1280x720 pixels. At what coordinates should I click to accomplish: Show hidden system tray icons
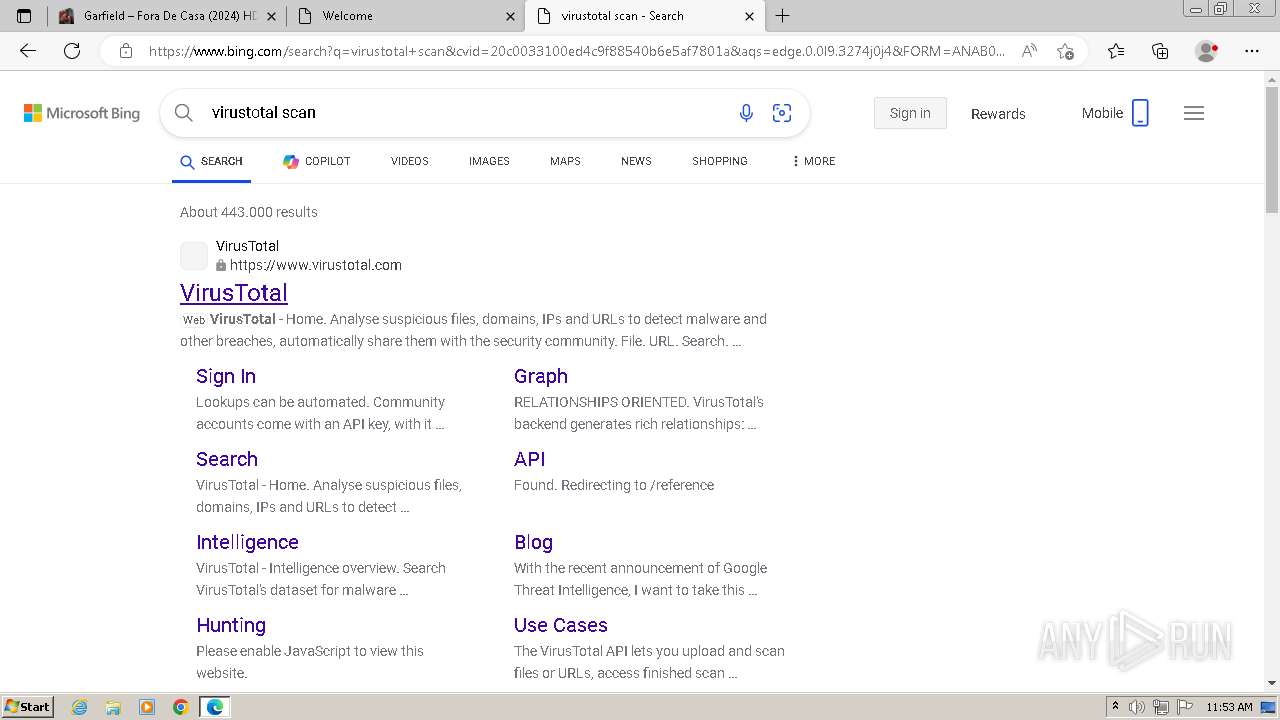[x=1115, y=707]
